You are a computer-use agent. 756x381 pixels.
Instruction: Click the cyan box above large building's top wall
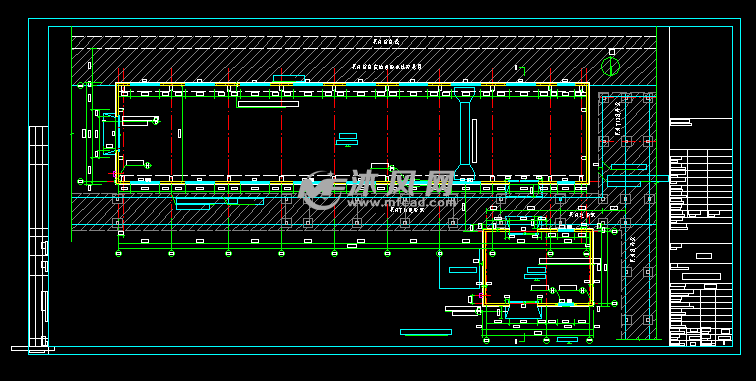pos(289,79)
